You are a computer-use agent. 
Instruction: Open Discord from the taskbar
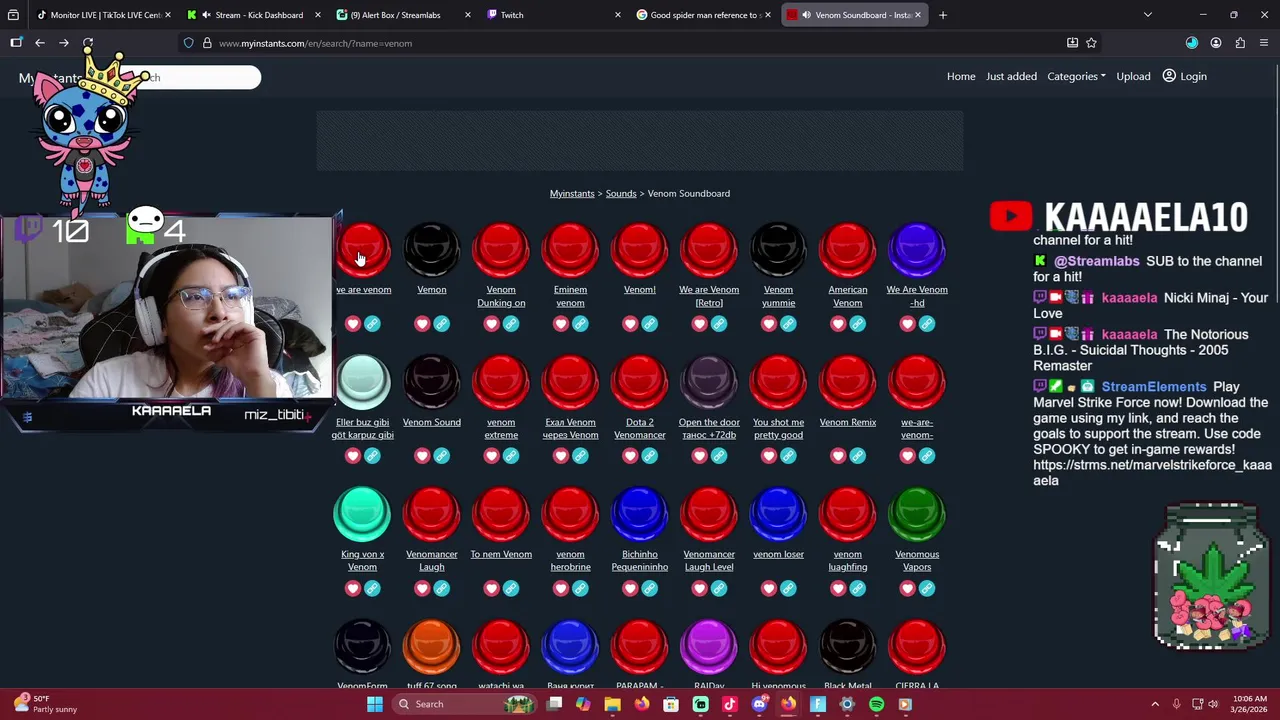tap(759, 704)
